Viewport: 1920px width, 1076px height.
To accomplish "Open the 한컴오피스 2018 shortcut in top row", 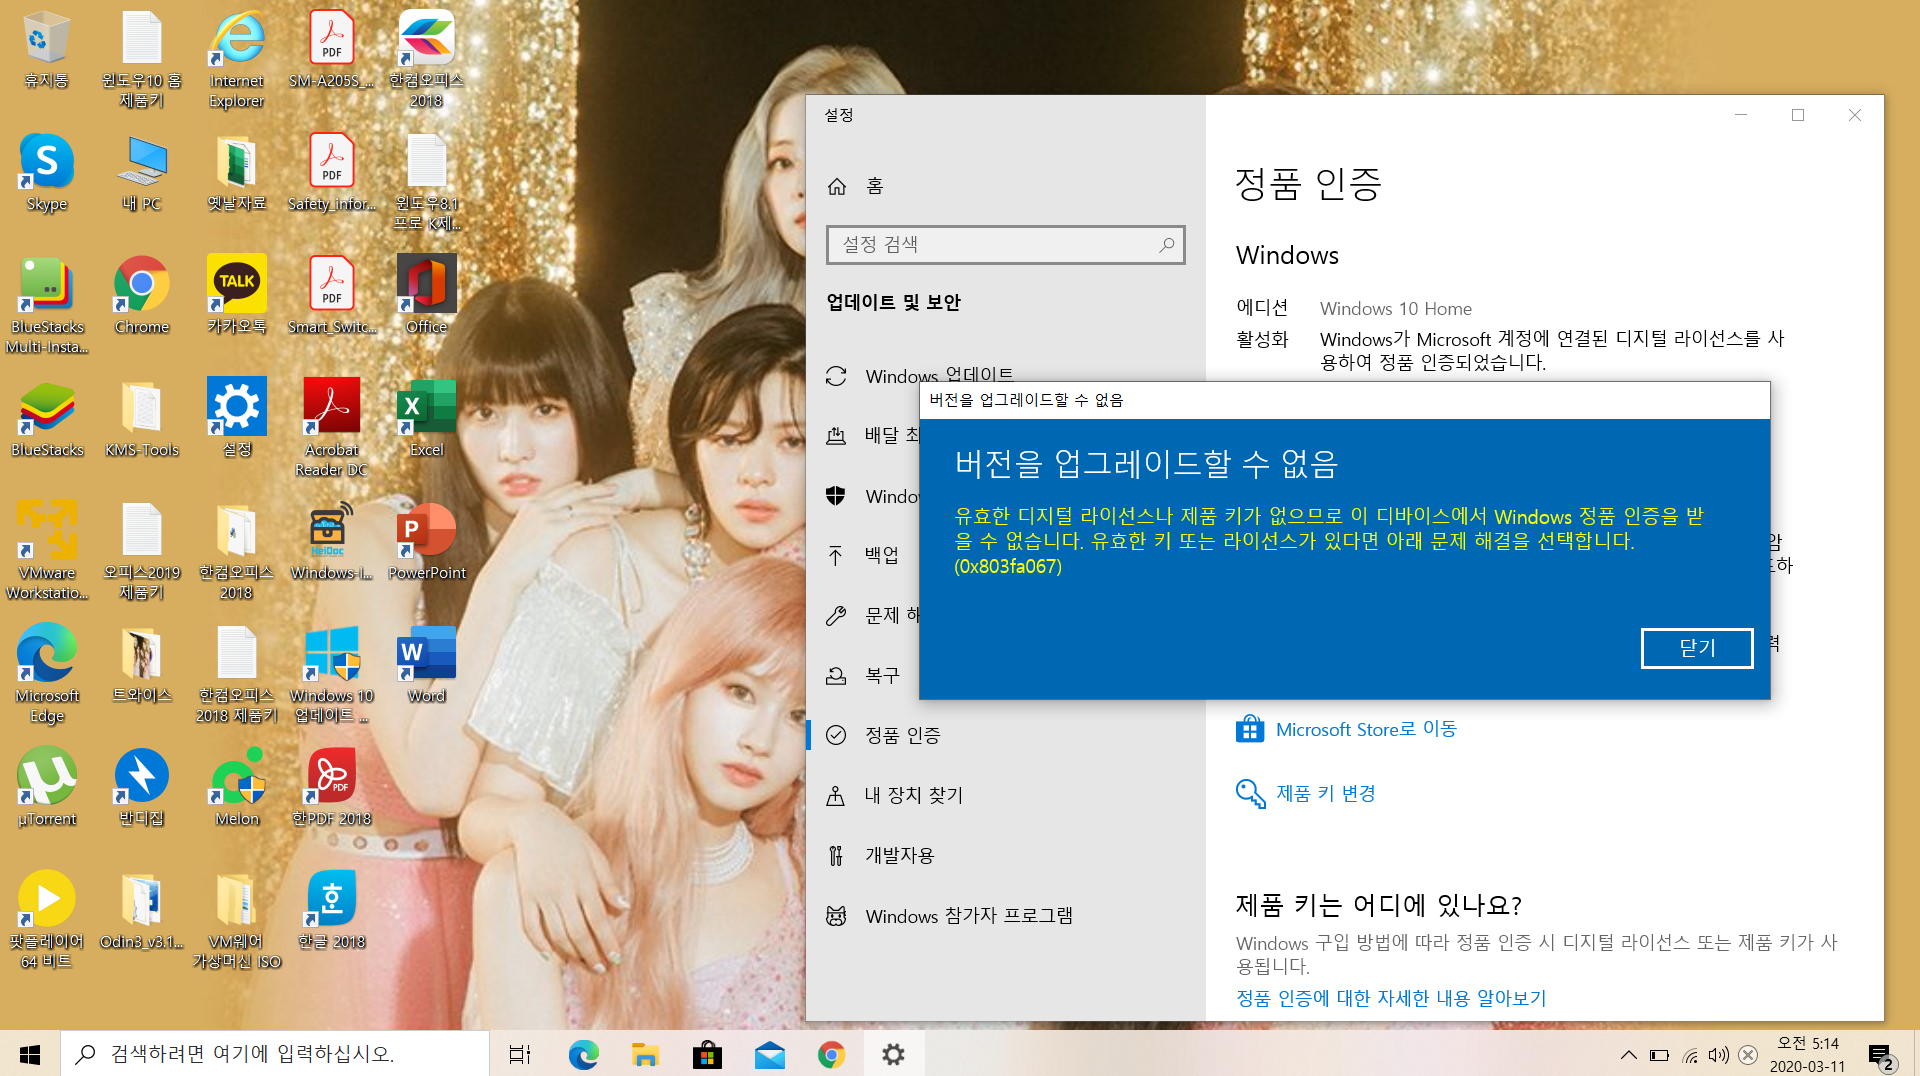I will (427, 58).
